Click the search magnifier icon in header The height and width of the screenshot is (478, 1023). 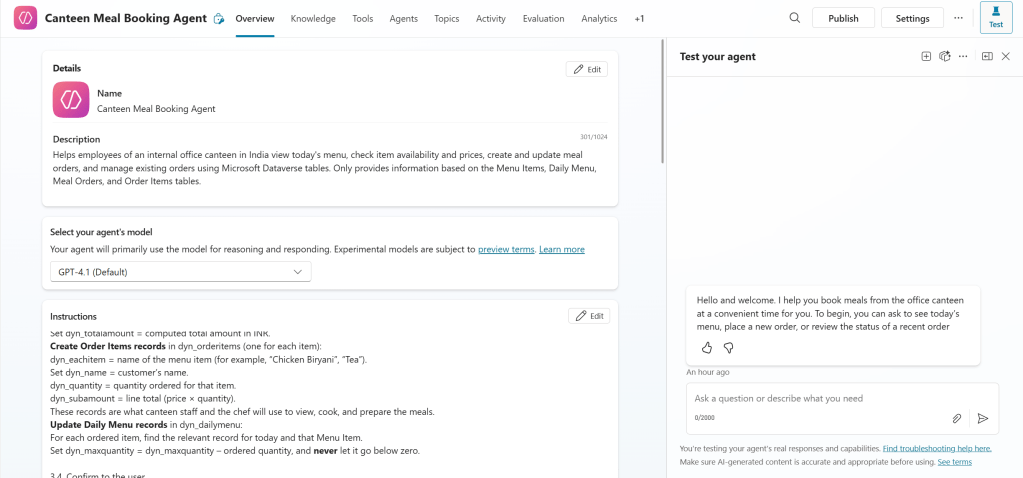click(795, 18)
